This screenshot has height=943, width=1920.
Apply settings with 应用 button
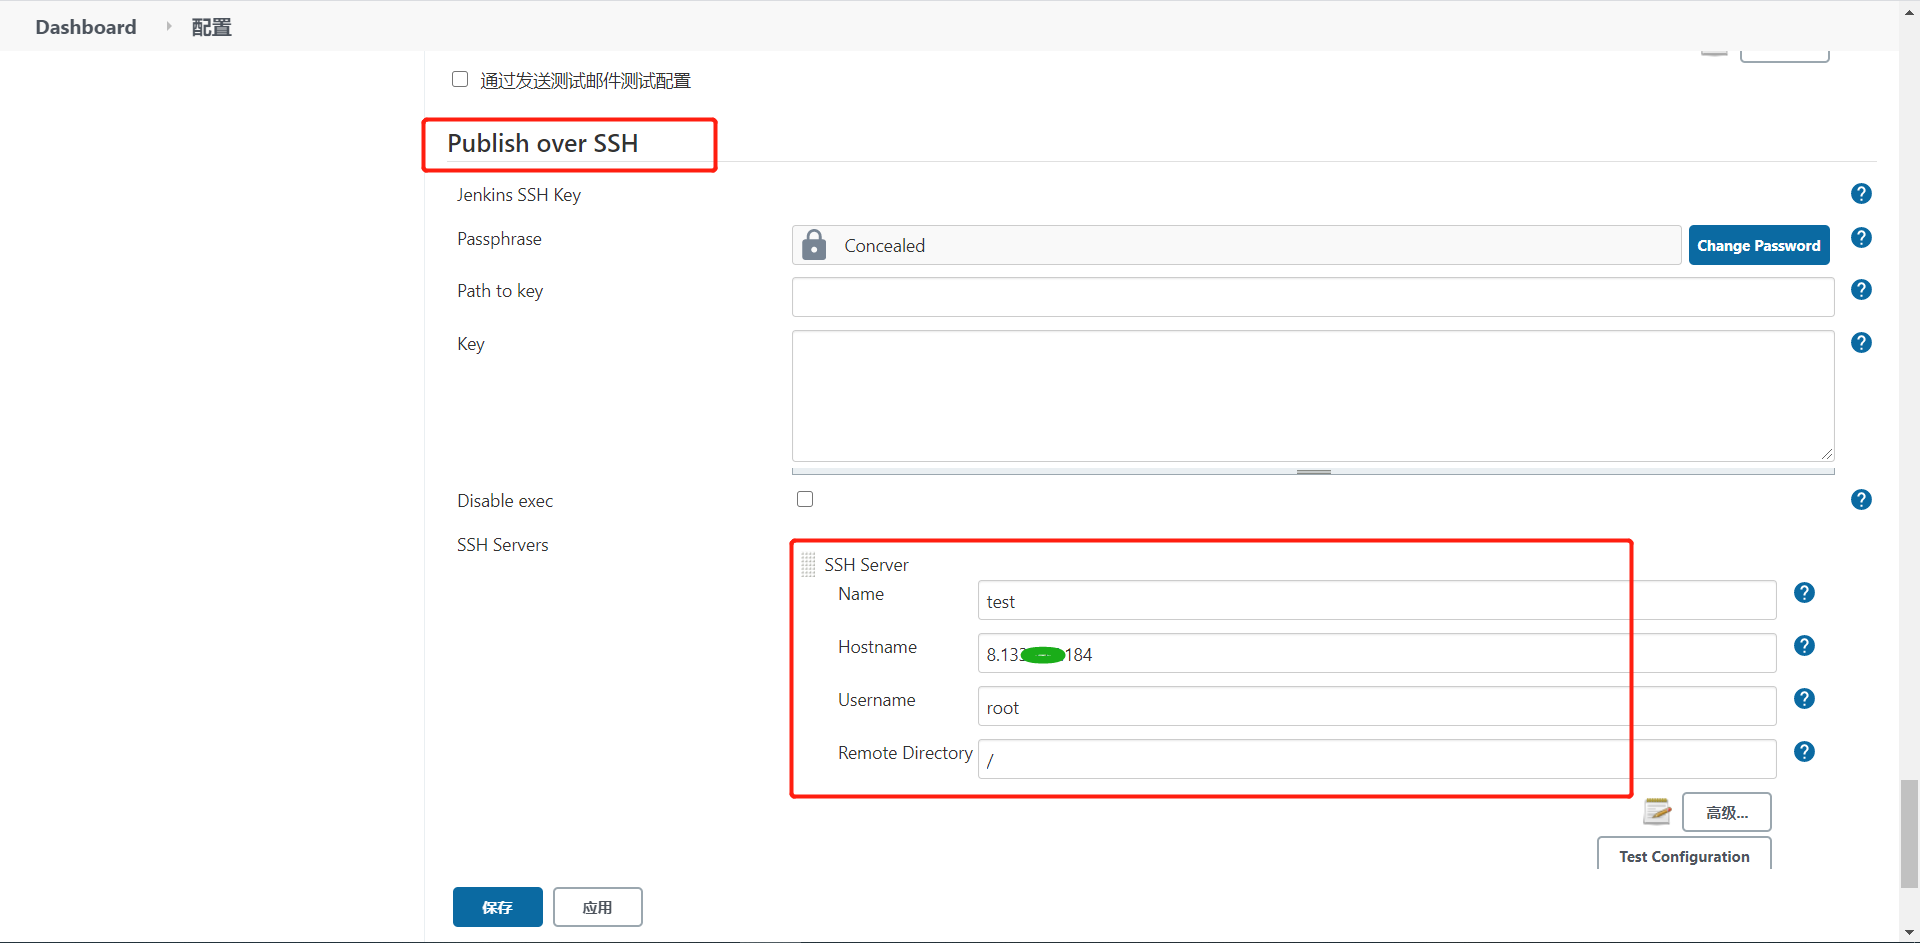[x=598, y=907]
